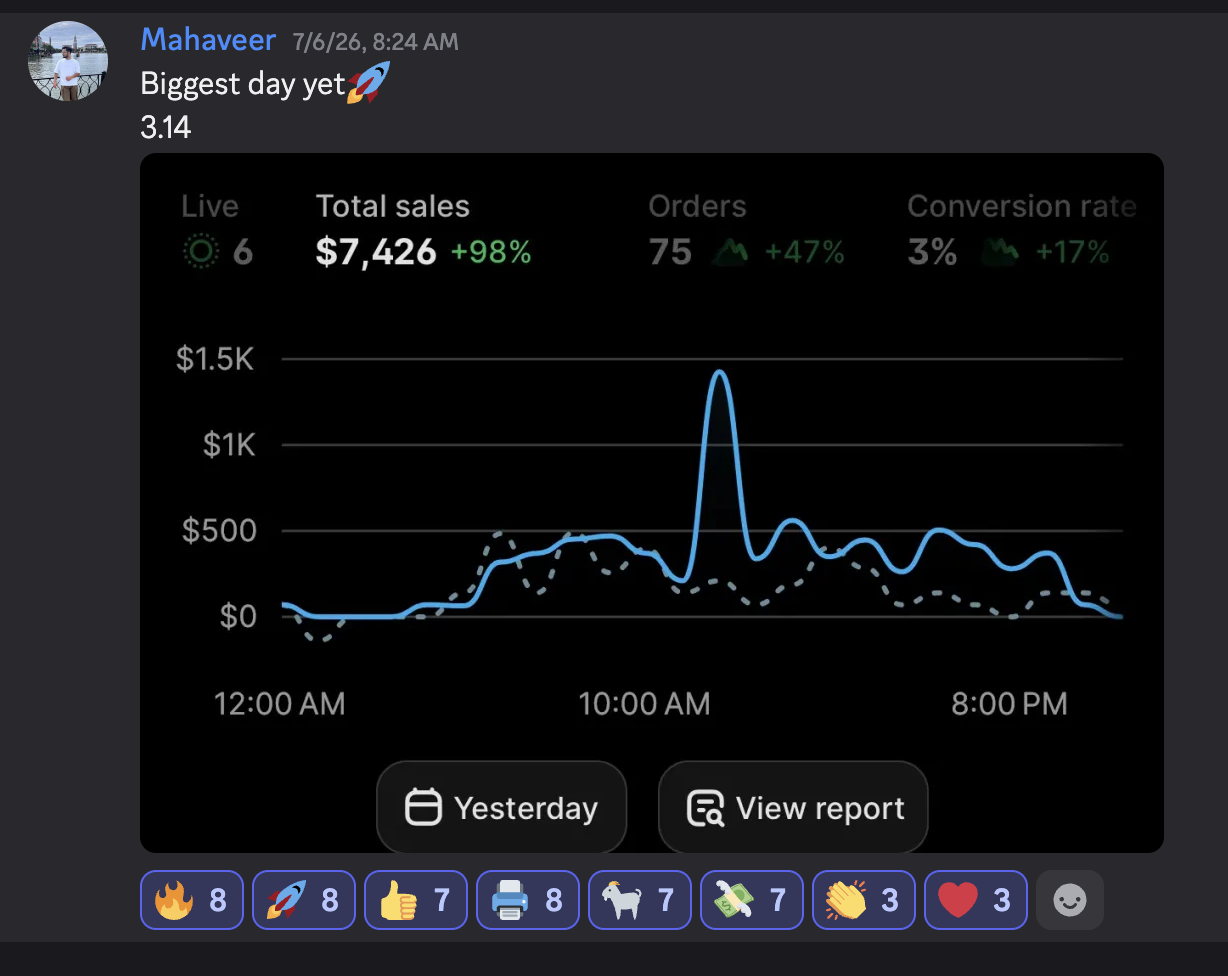The image size is (1228, 976).
Task: Click the rocket emoji in the message
Action: (x=368, y=83)
